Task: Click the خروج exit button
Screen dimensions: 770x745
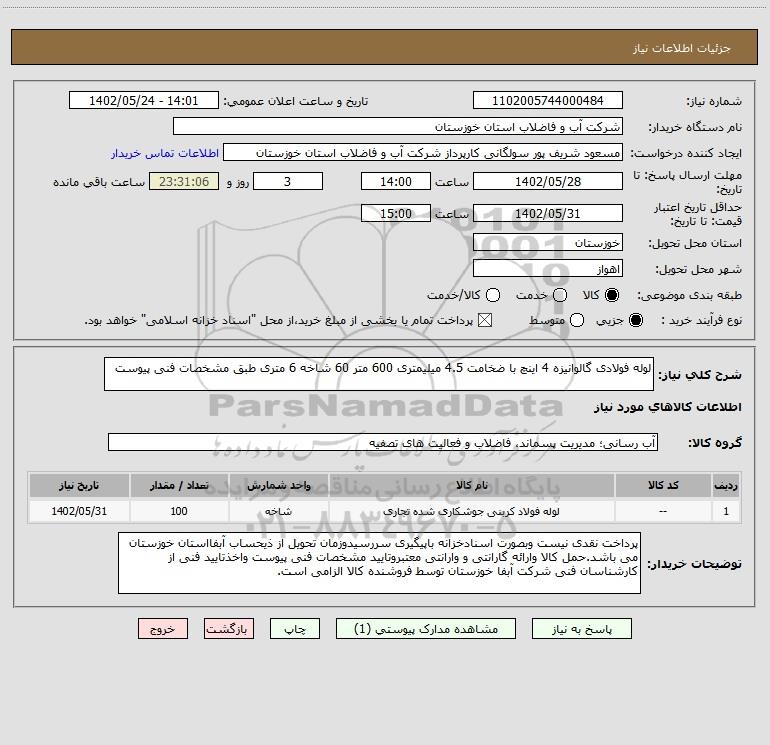Action: (163, 629)
